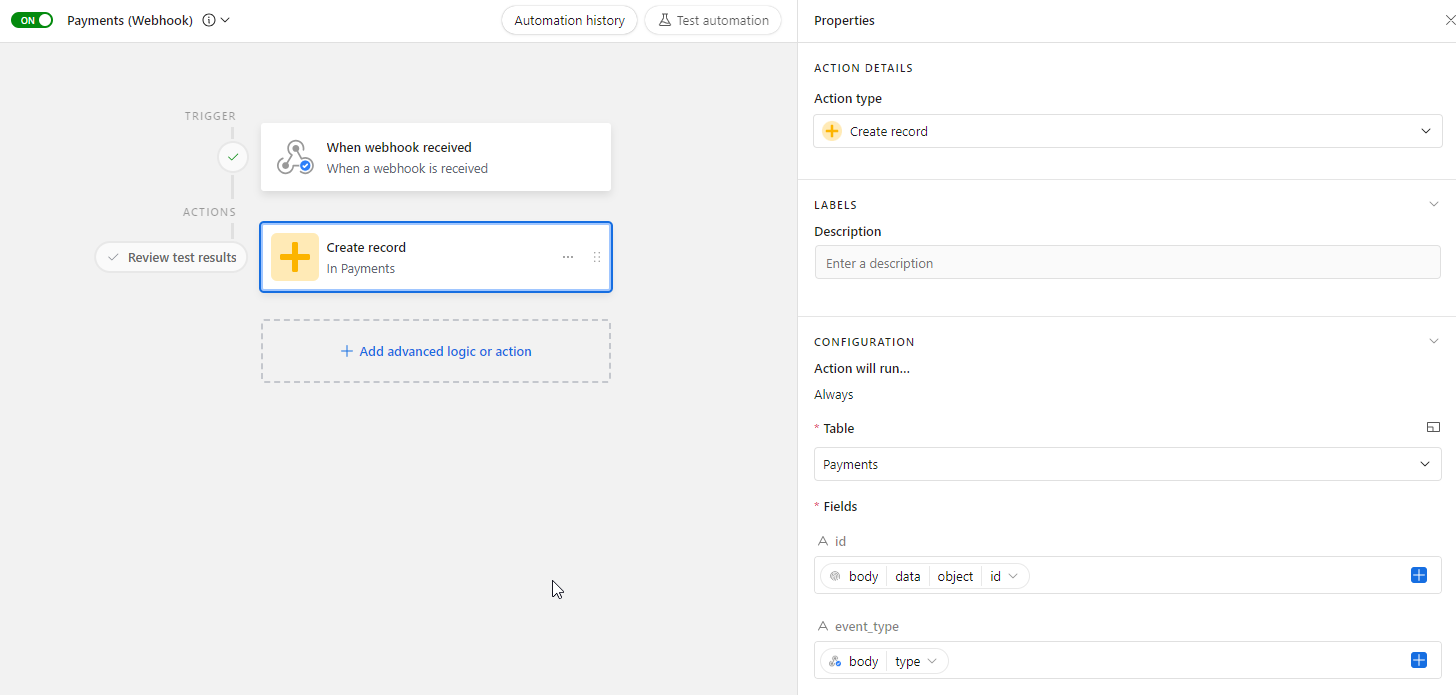Screen dimensions: 1456x695
Task: Click the blue plus for id field
Action: tap(1418, 575)
